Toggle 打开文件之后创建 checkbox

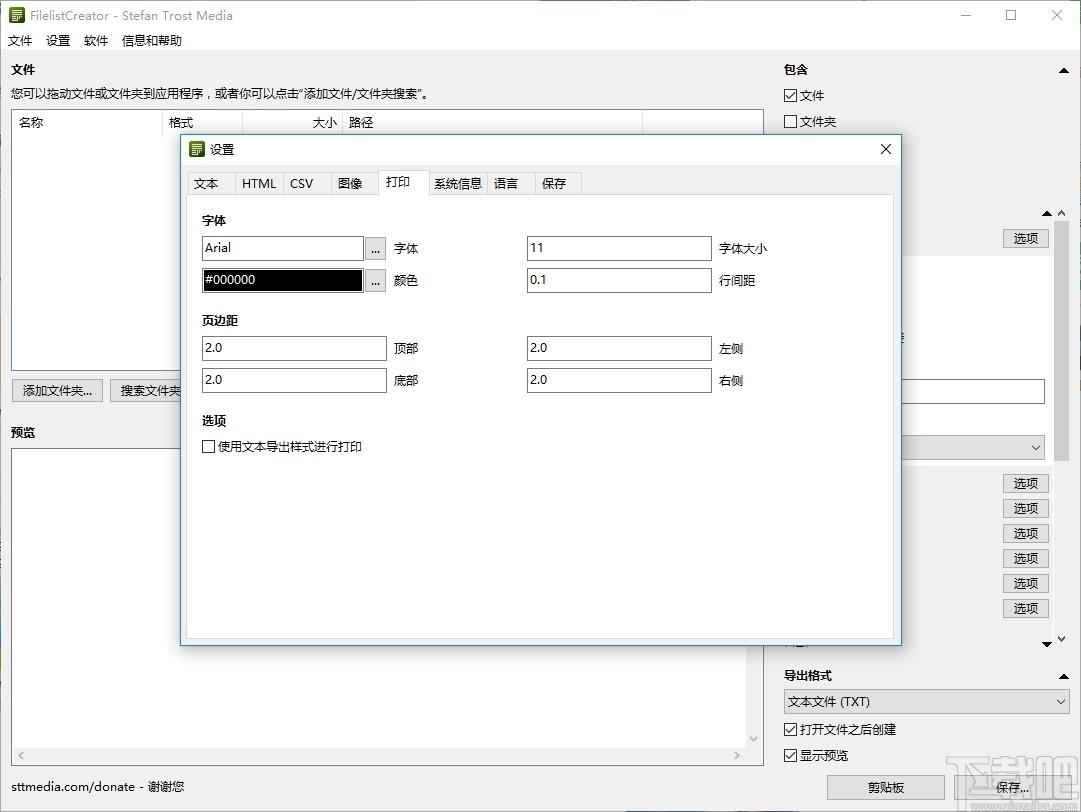click(x=791, y=729)
